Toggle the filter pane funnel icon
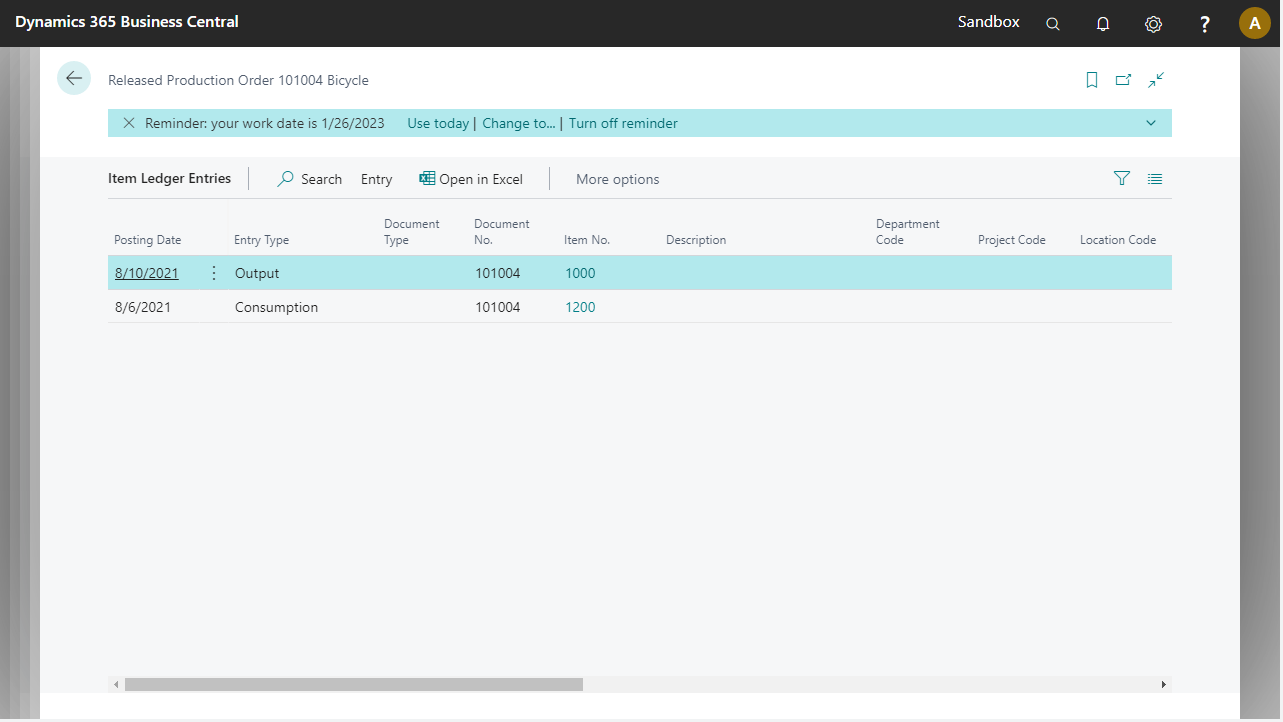This screenshot has height=722, width=1283. click(x=1122, y=178)
